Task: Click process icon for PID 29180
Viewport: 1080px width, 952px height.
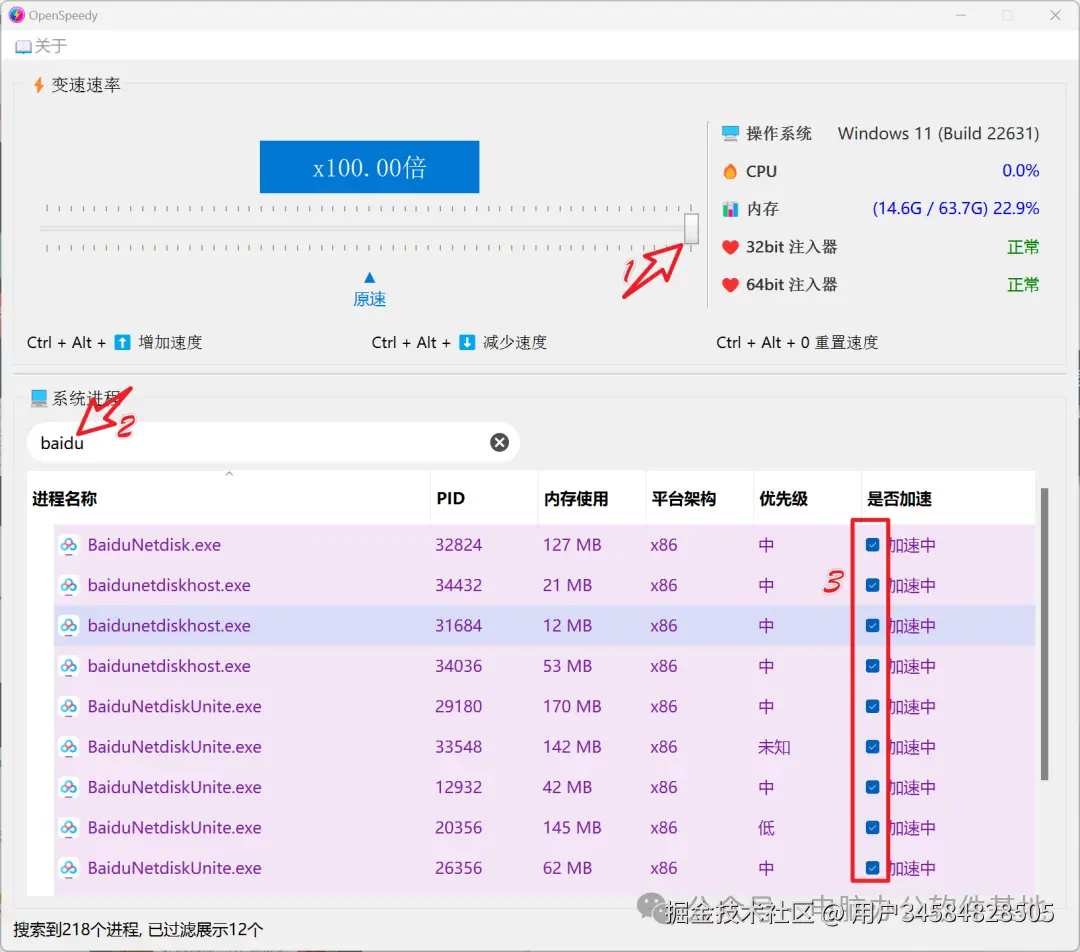Action: [68, 706]
